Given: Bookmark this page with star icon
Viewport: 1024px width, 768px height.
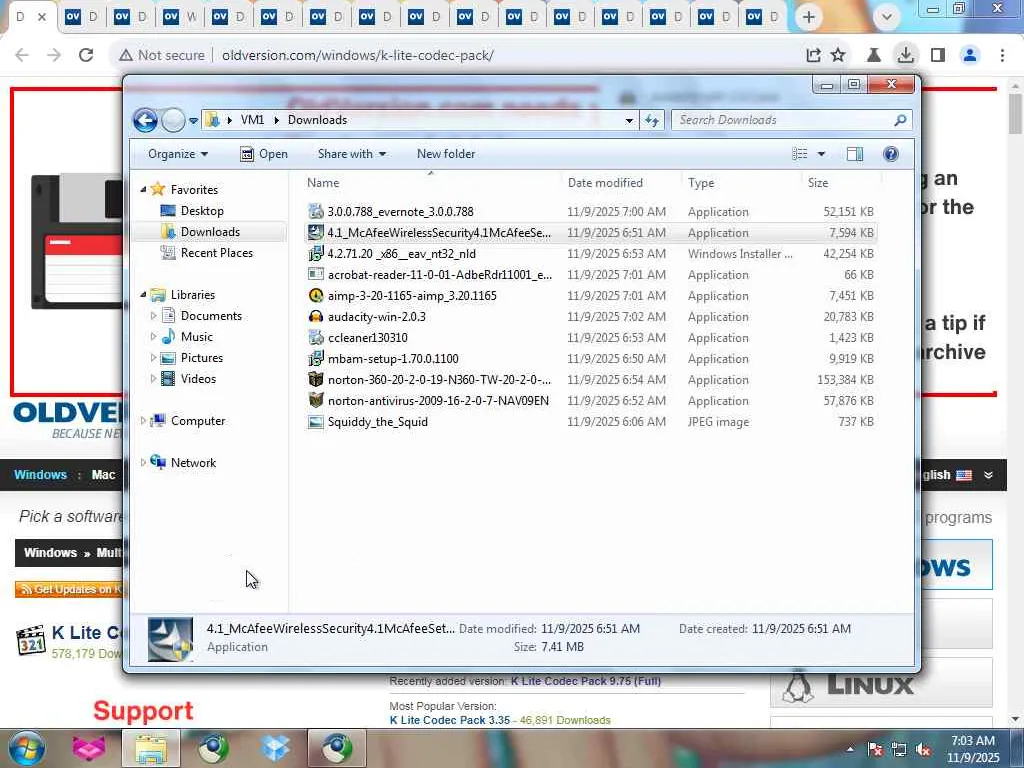Looking at the screenshot, I should pyautogui.click(x=839, y=55).
